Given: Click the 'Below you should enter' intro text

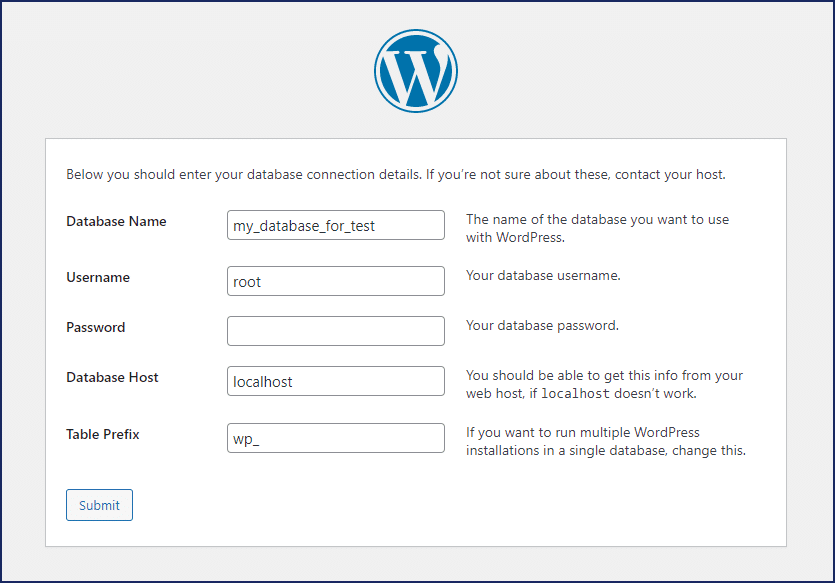Looking at the screenshot, I should (x=396, y=175).
